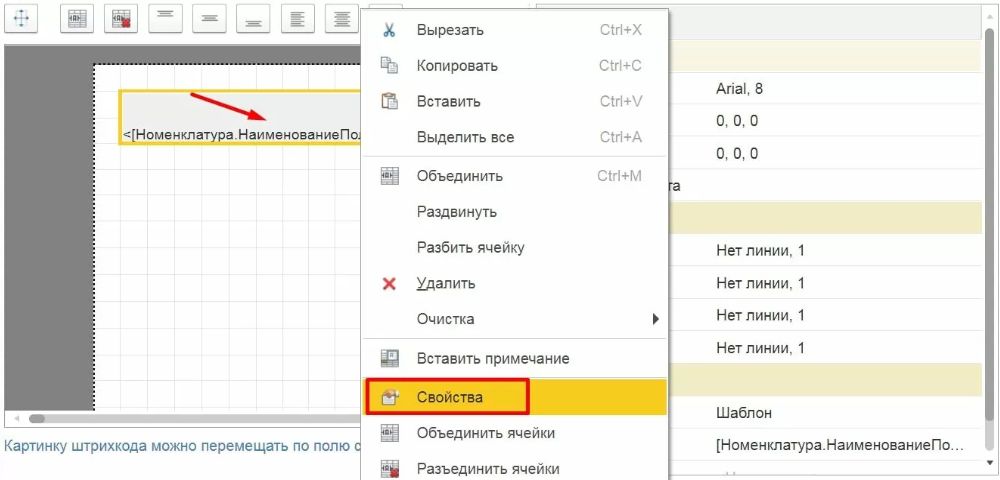Screen dimensions: 1000x480
Task: Choose Раздвинуть from the context menu
Action: click(514, 212)
